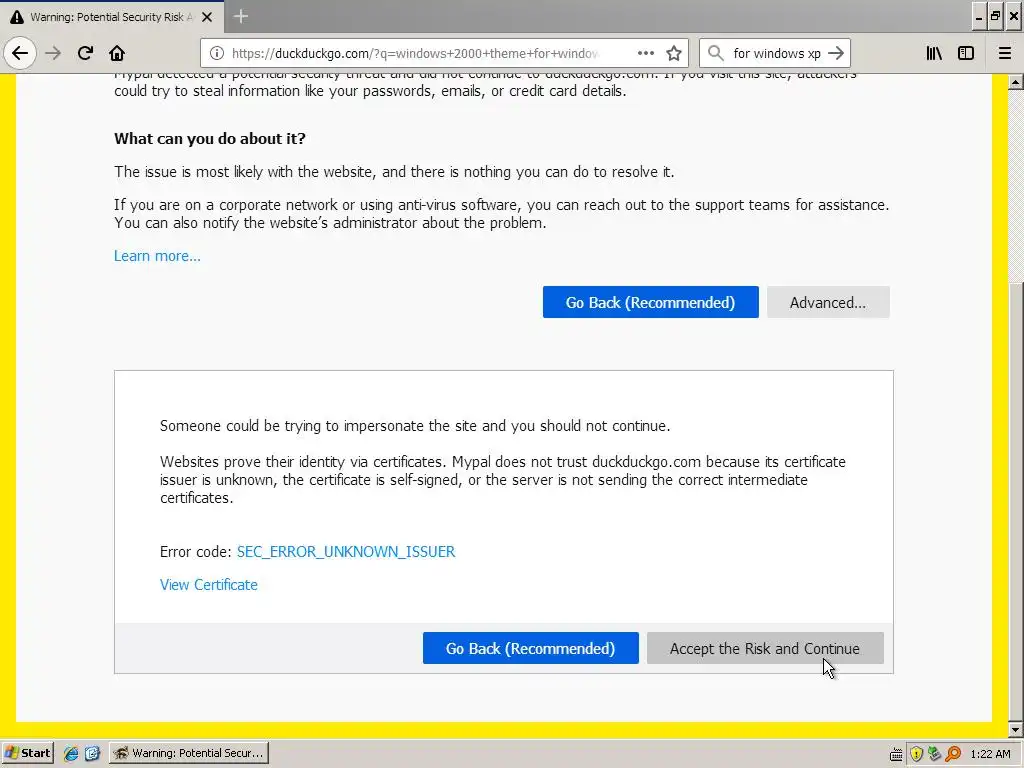Open the Learn more… link
Image resolution: width=1024 pixels, height=768 pixels.
pyautogui.click(x=157, y=256)
